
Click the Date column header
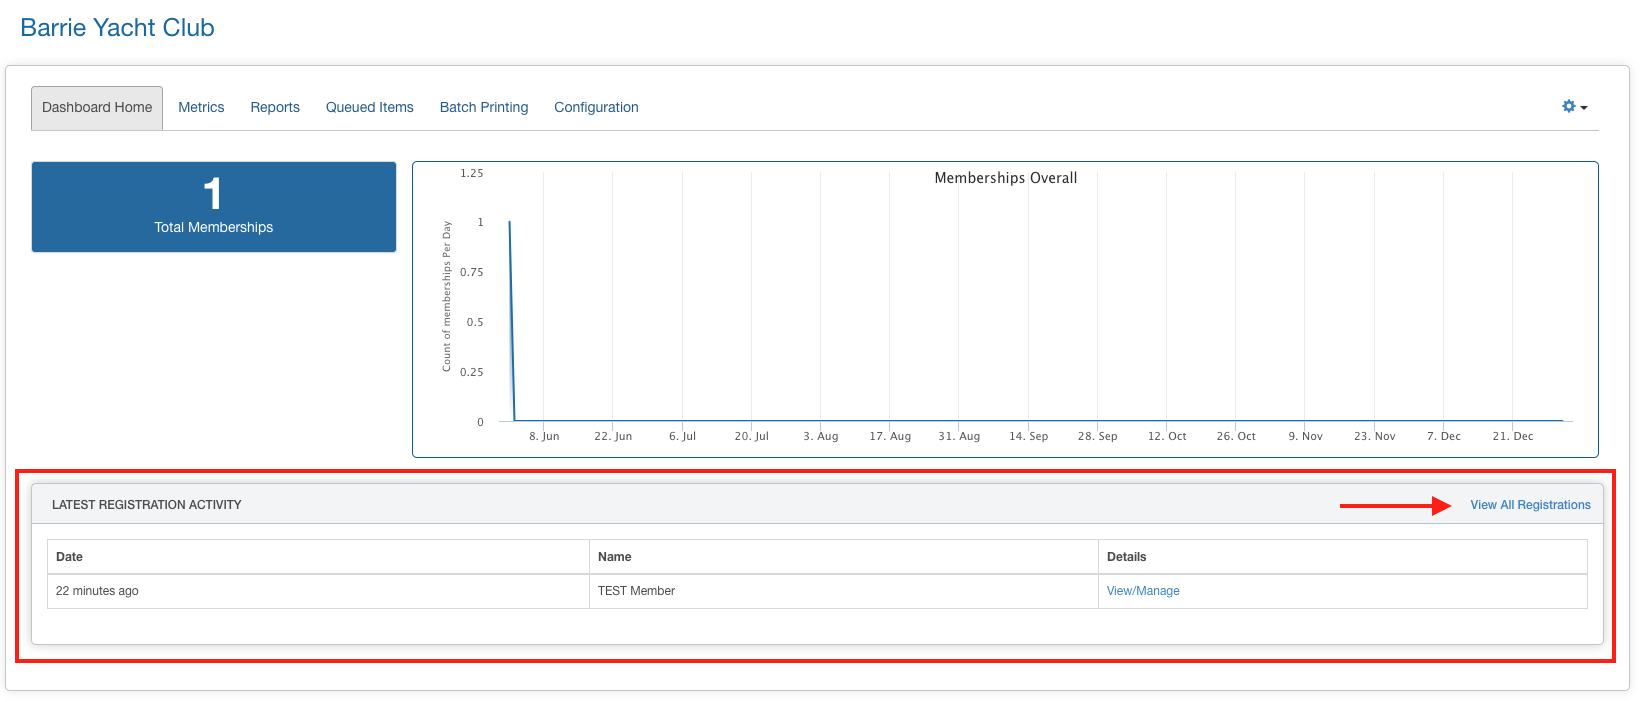tap(69, 557)
